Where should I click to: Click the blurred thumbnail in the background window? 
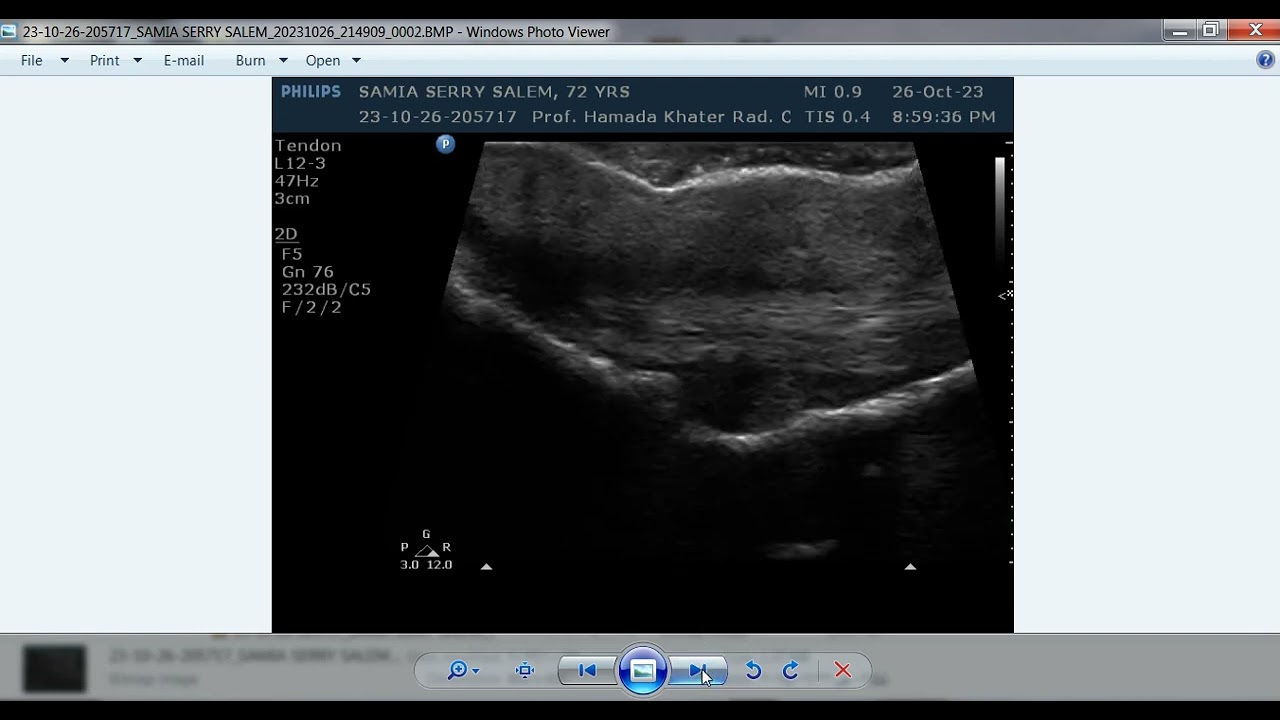55,668
